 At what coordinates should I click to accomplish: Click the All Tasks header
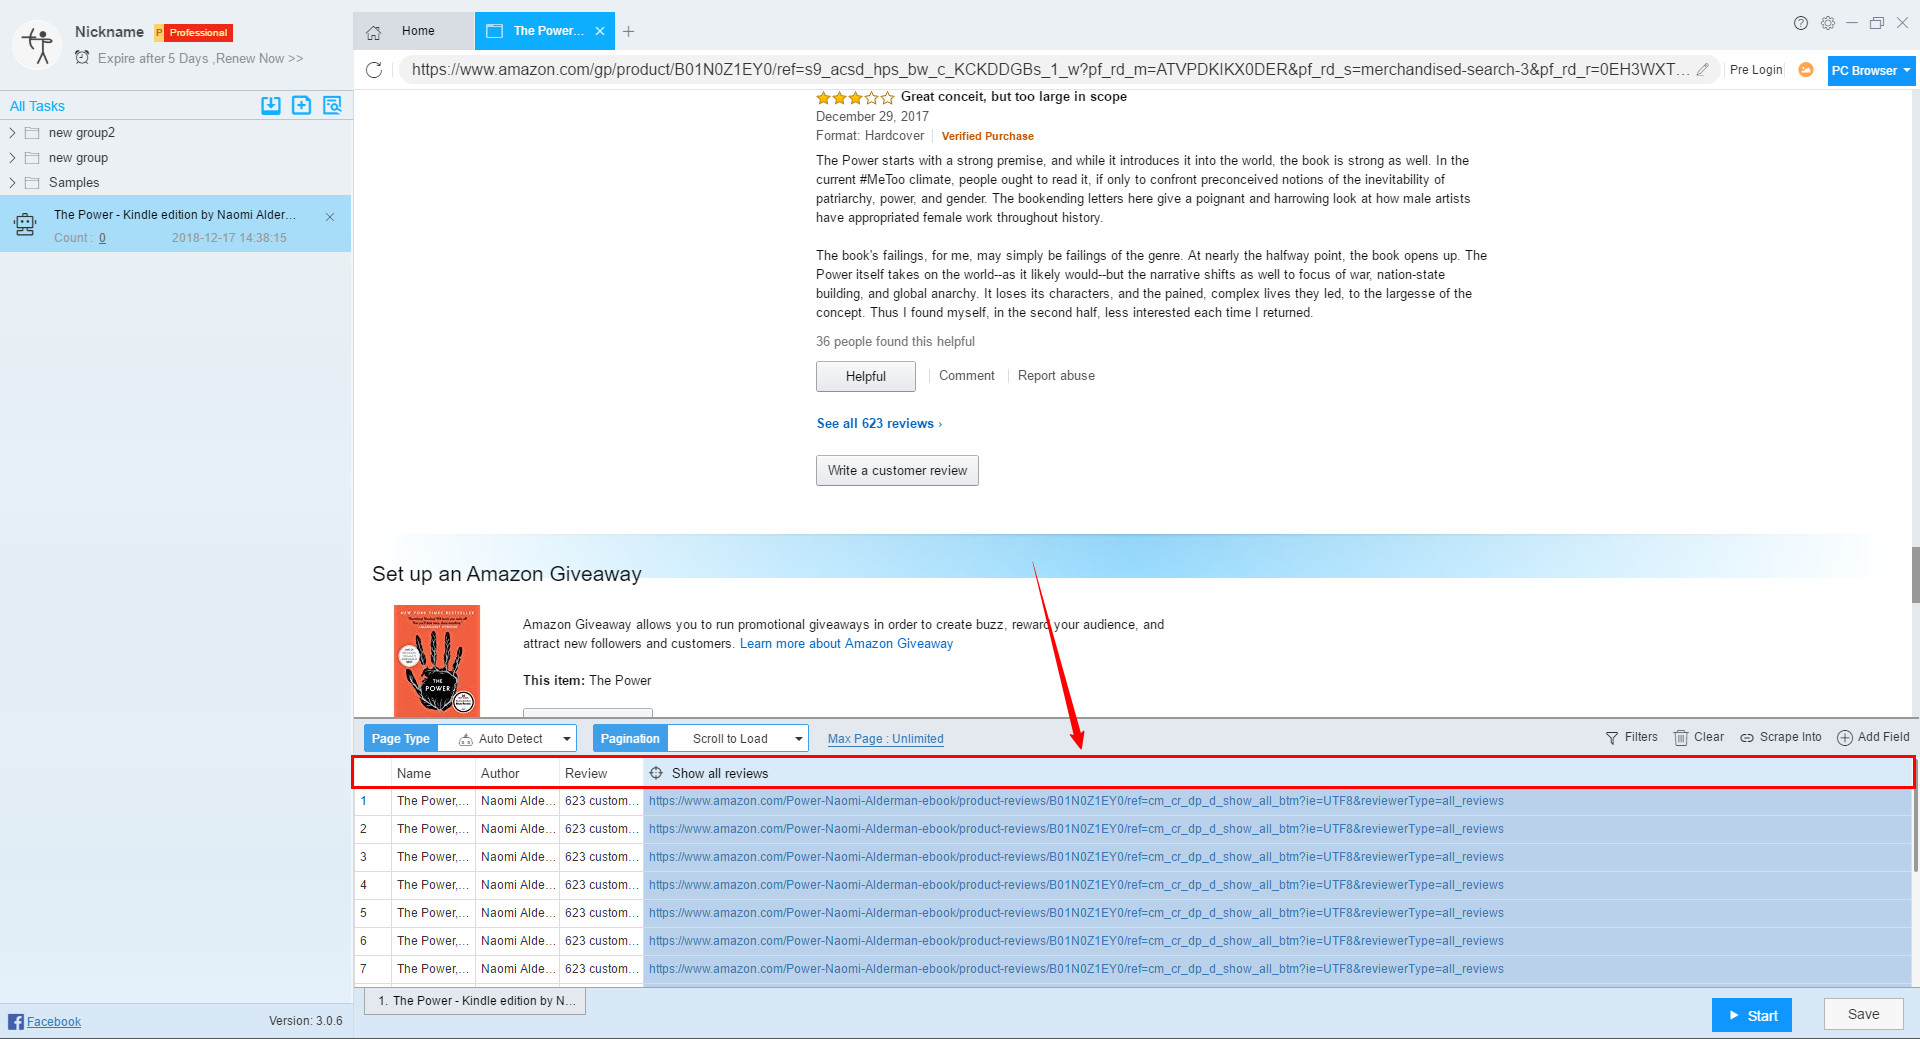[37, 106]
